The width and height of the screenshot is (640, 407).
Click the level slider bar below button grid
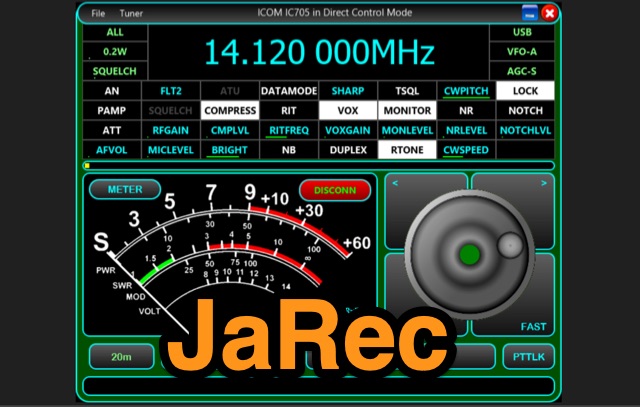coord(318,166)
